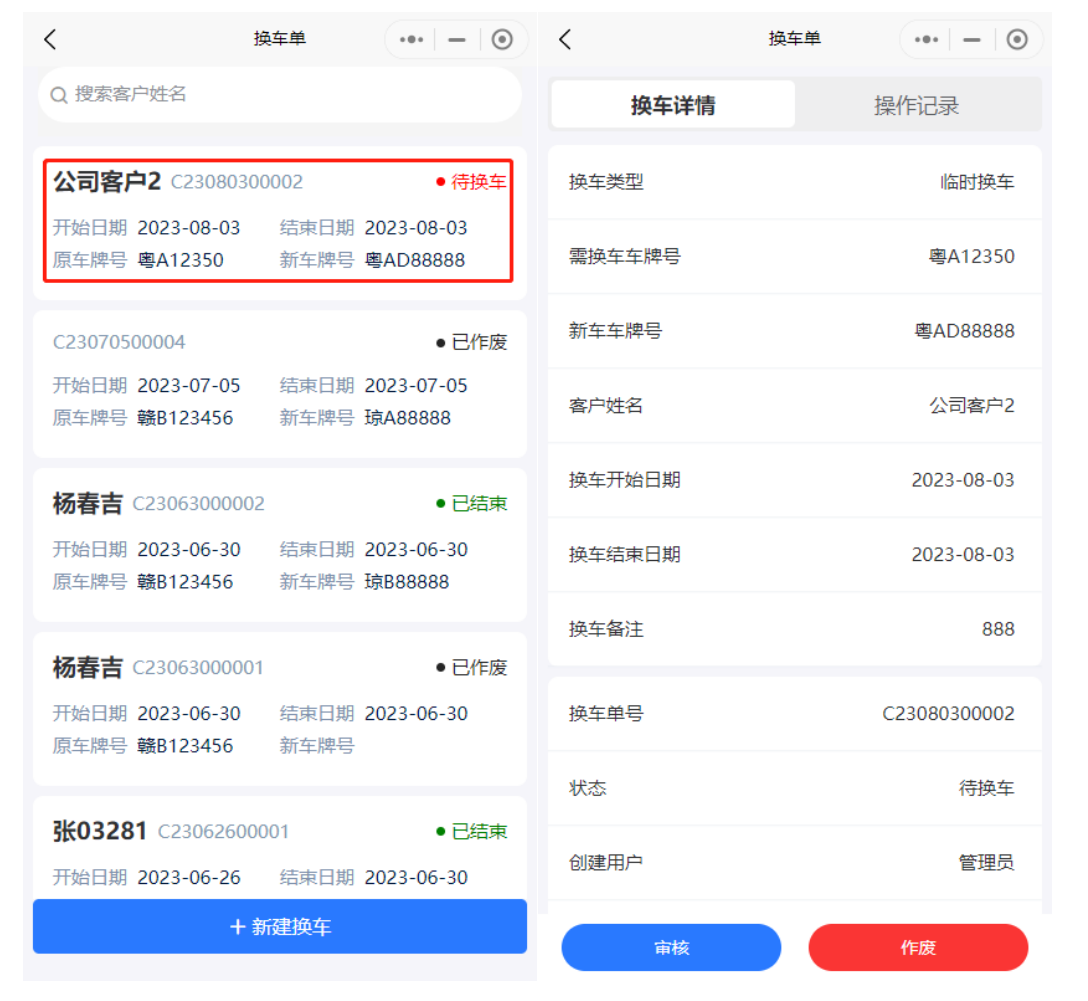Minimize the left mini program panel
Image resolution: width=1088 pixels, height=1001 pixels.
(457, 40)
